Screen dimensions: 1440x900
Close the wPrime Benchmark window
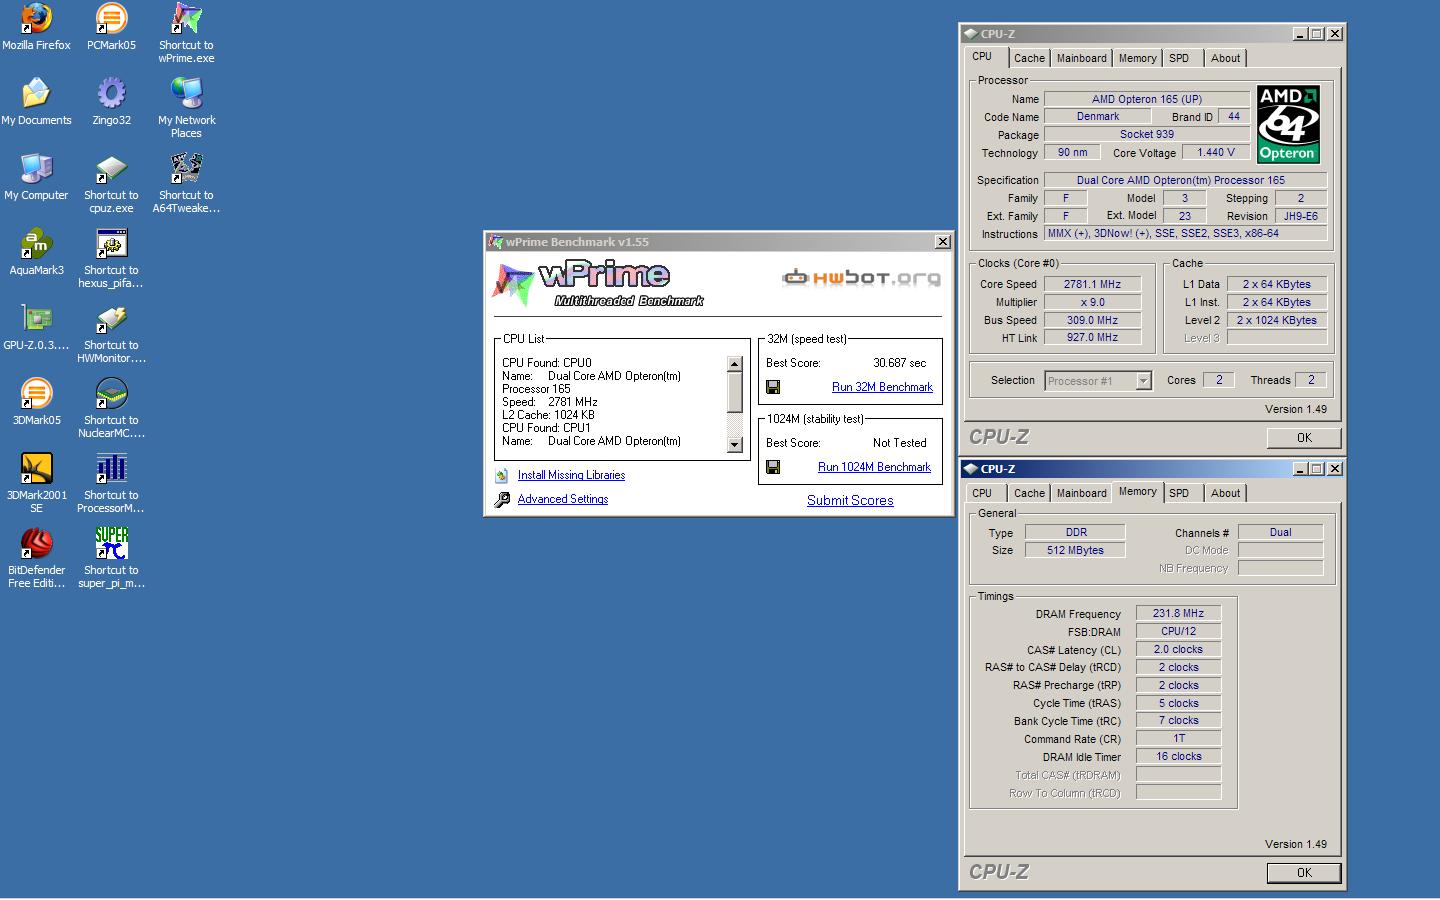click(x=942, y=242)
